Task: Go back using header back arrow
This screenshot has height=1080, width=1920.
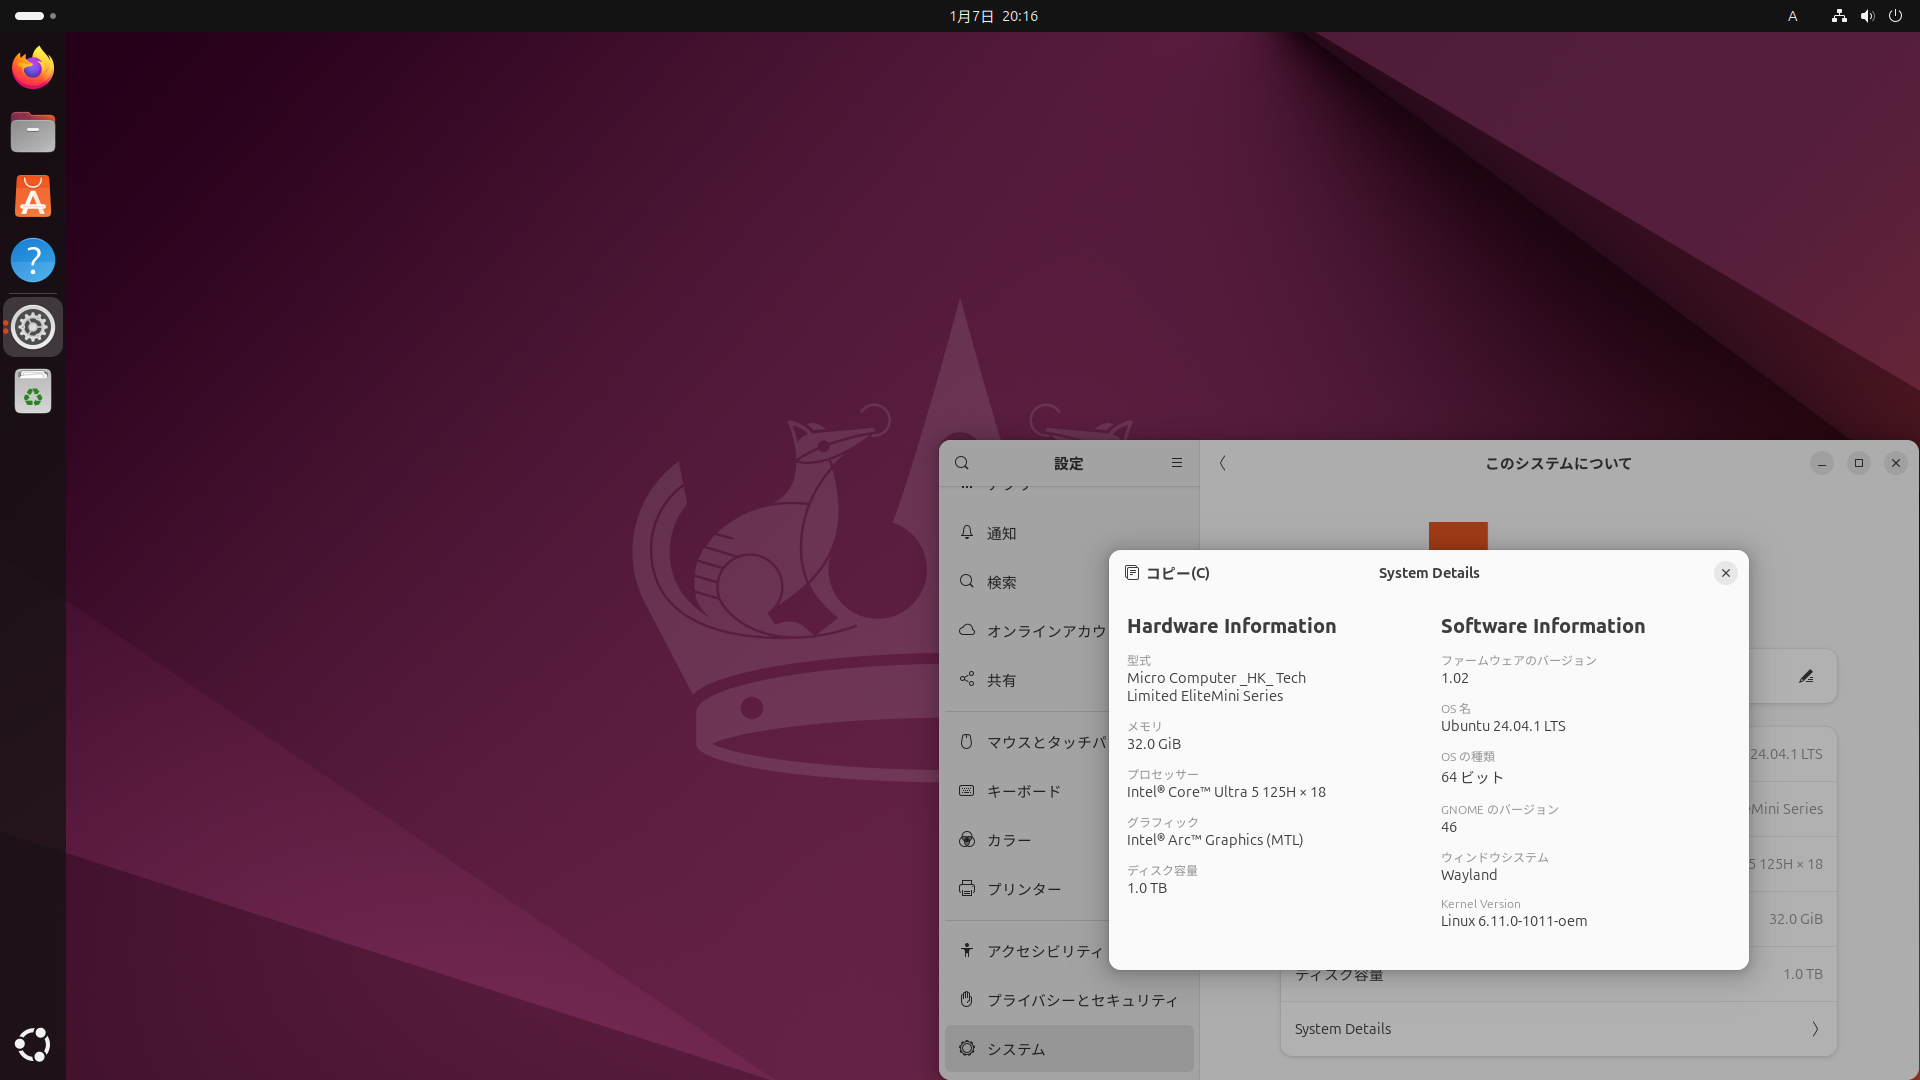Action: (x=1222, y=463)
